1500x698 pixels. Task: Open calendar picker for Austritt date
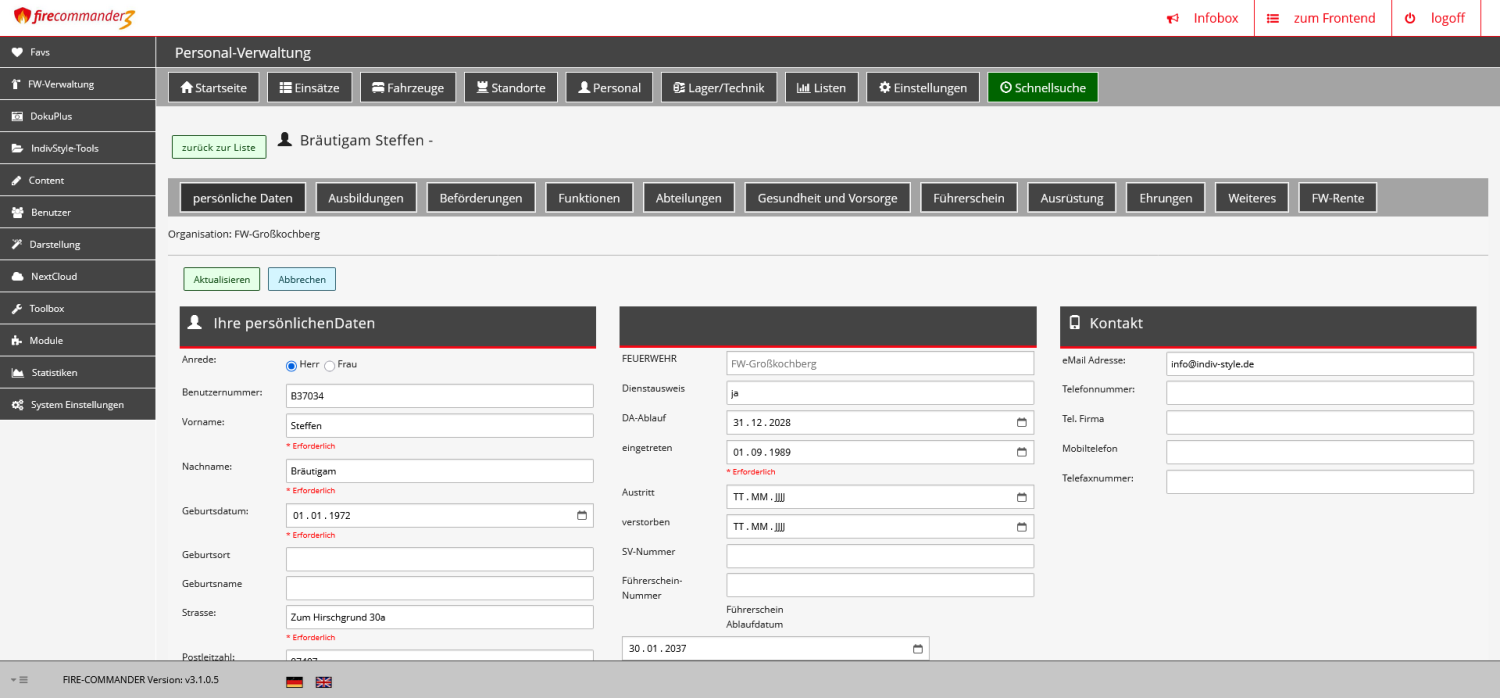tap(1021, 497)
